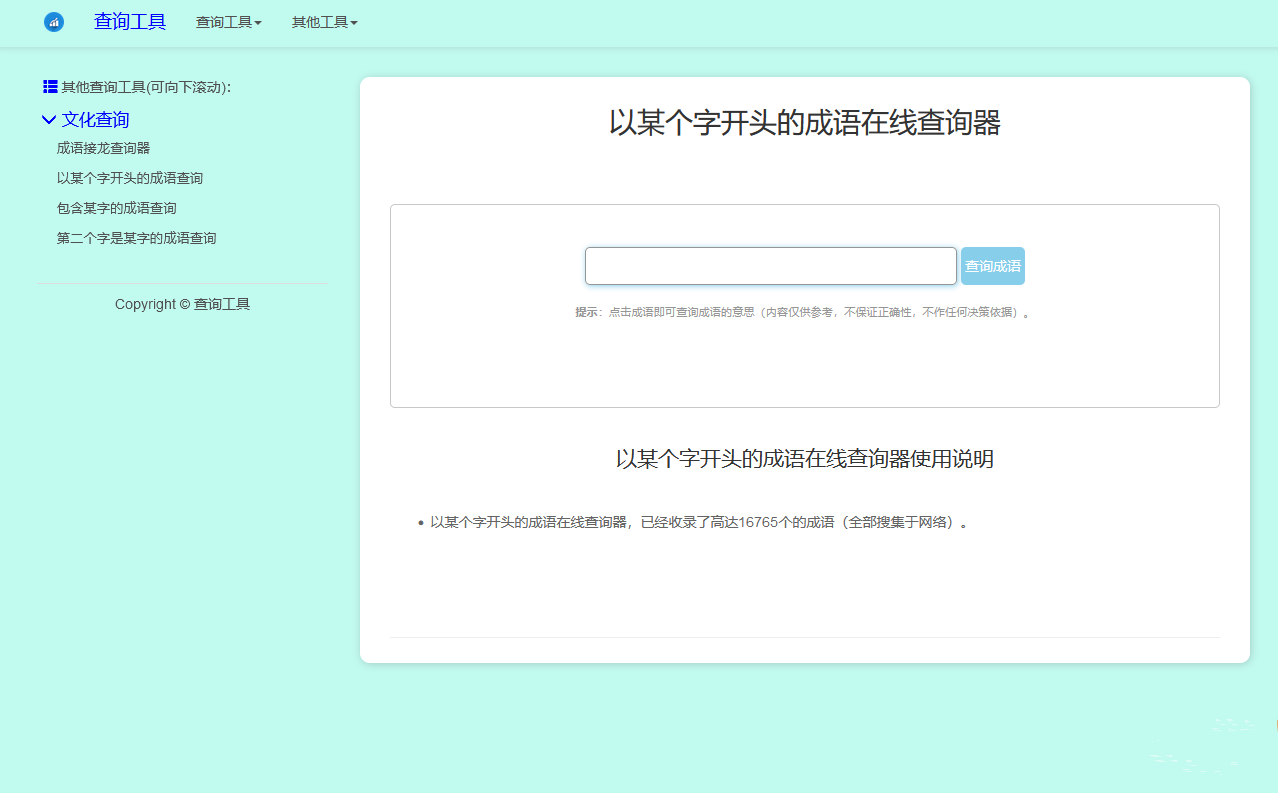Click the Copyright © 查询工具 text

(182, 304)
